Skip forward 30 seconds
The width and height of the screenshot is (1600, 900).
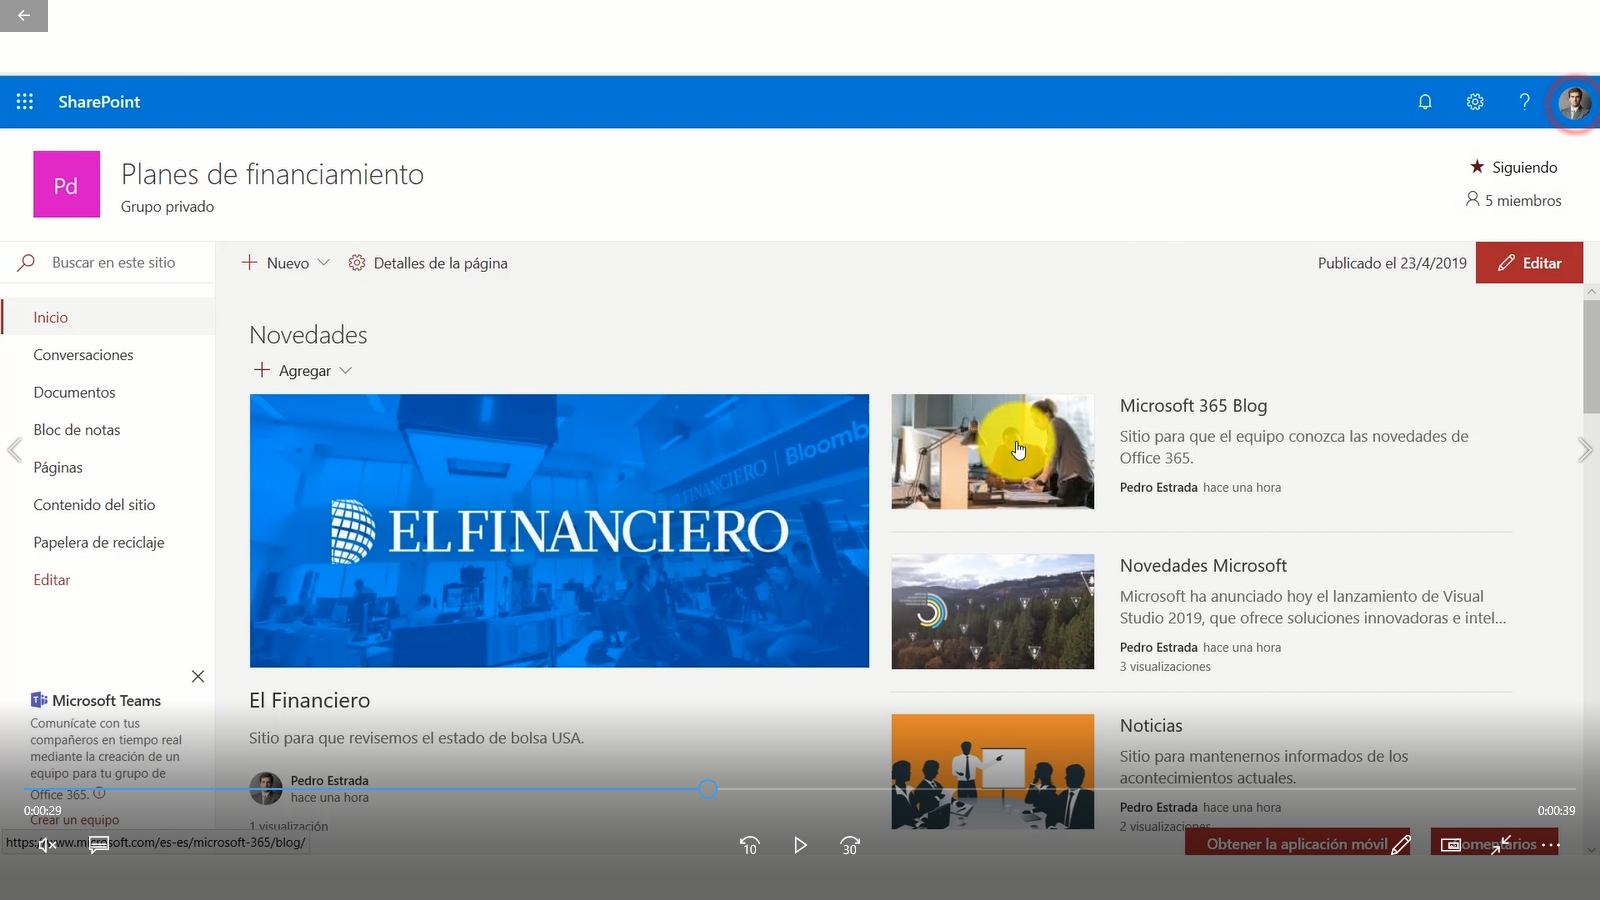pyautogui.click(x=850, y=845)
